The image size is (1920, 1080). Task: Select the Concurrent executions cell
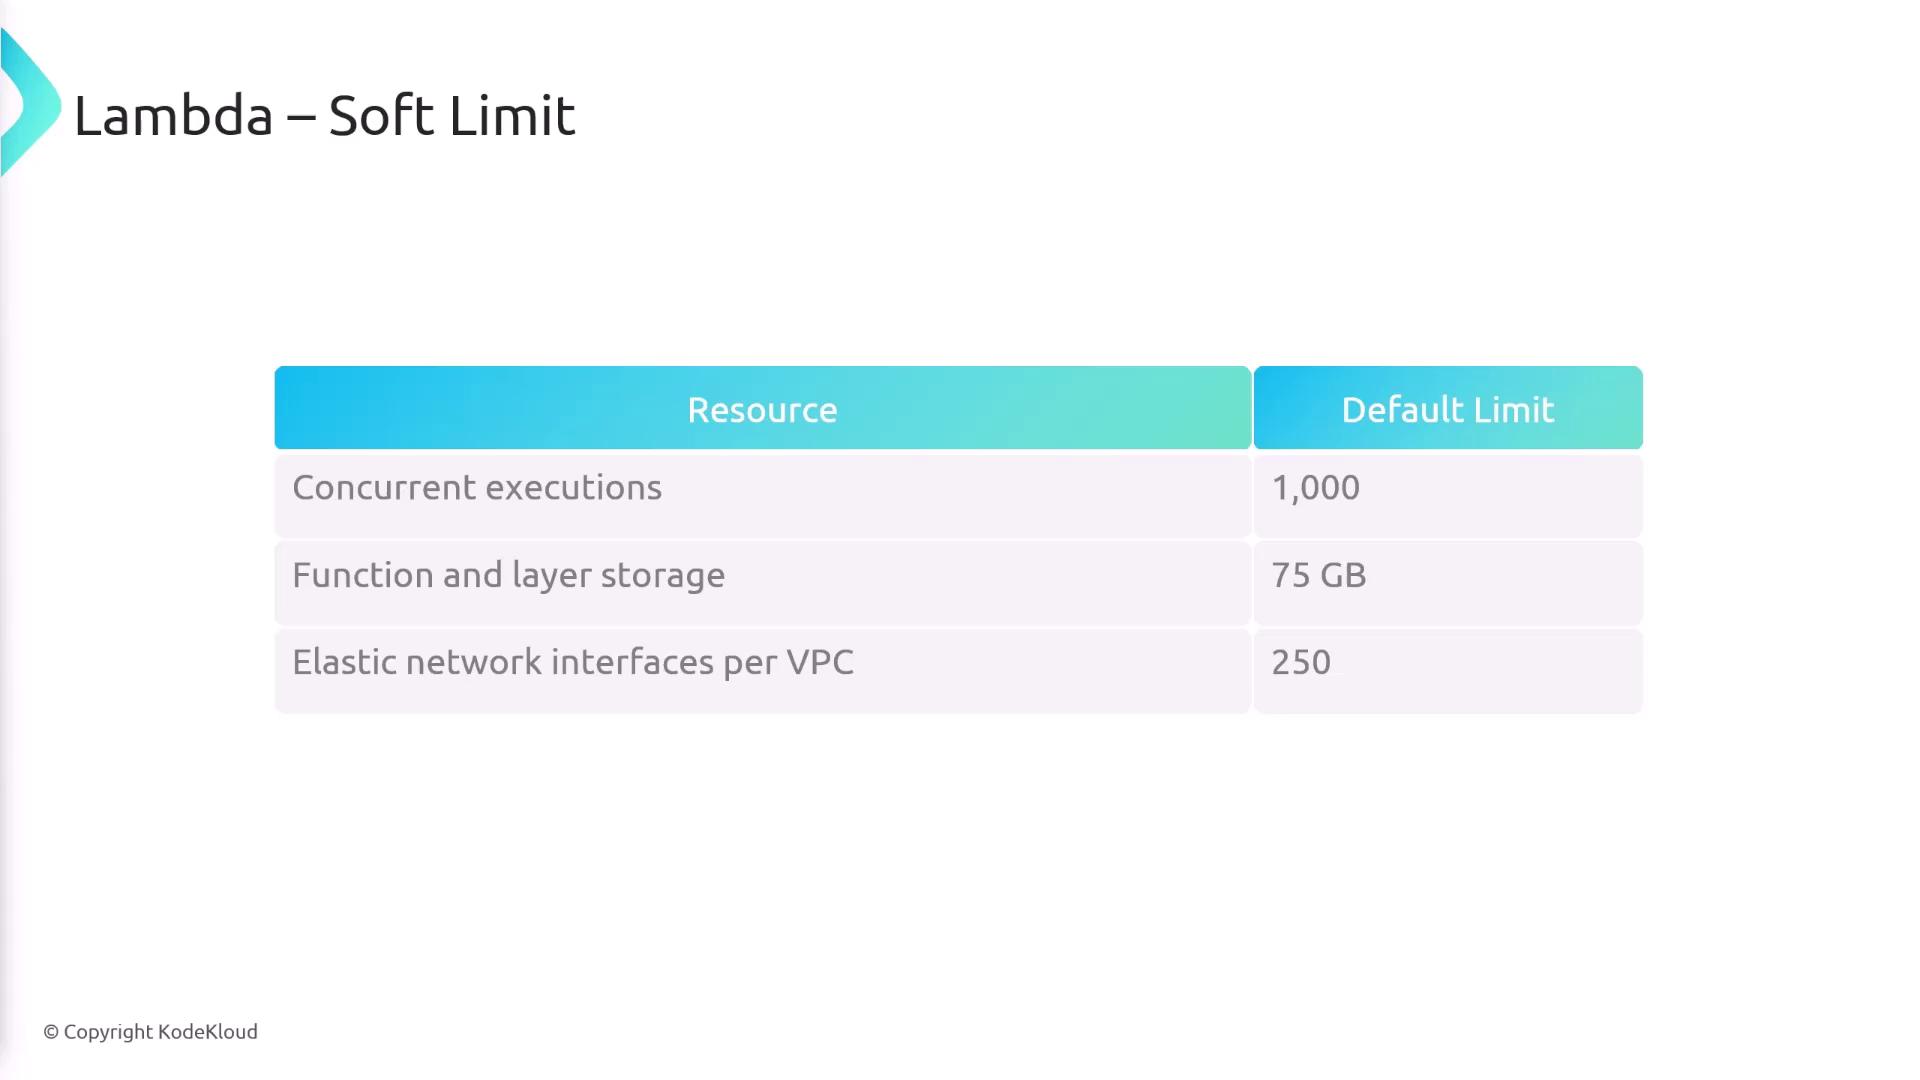[476, 488]
